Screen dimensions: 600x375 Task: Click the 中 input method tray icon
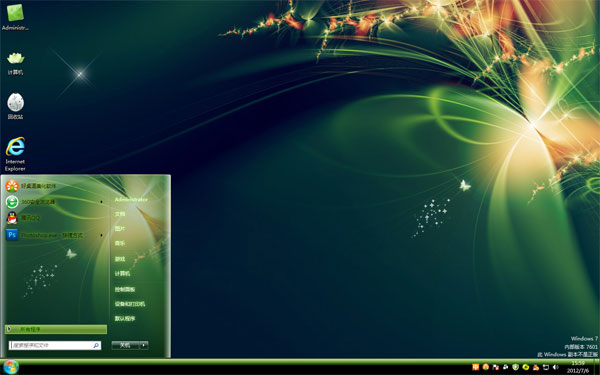(x=476, y=367)
